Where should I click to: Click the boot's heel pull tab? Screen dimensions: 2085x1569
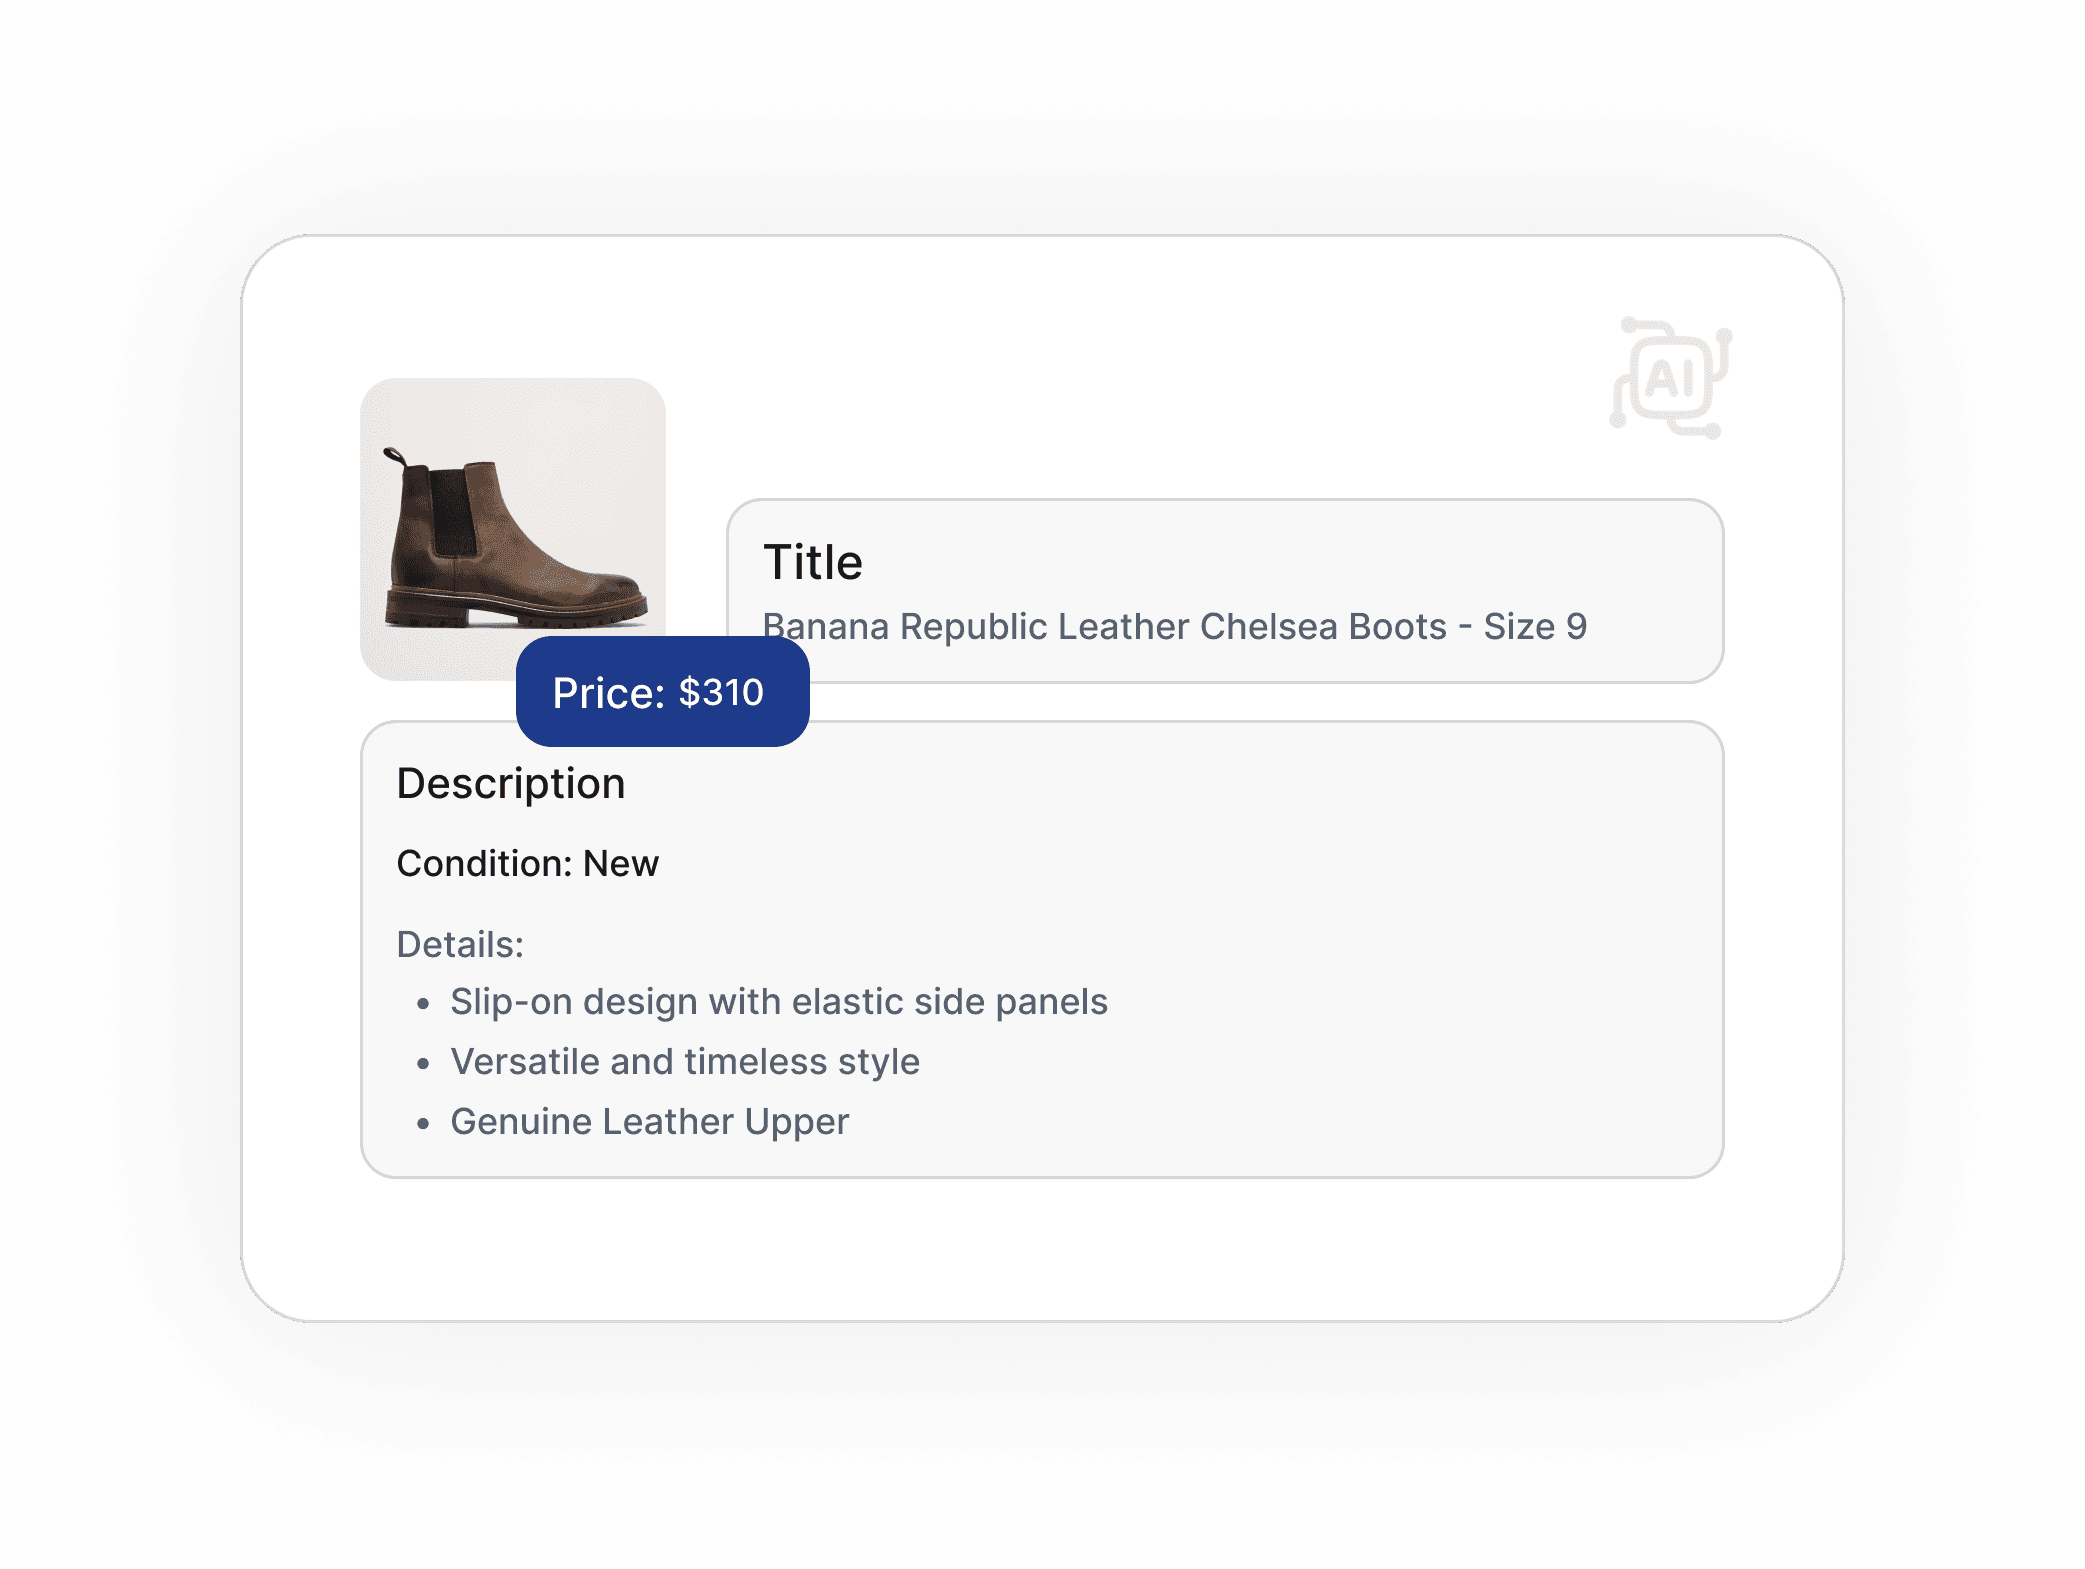(395, 458)
